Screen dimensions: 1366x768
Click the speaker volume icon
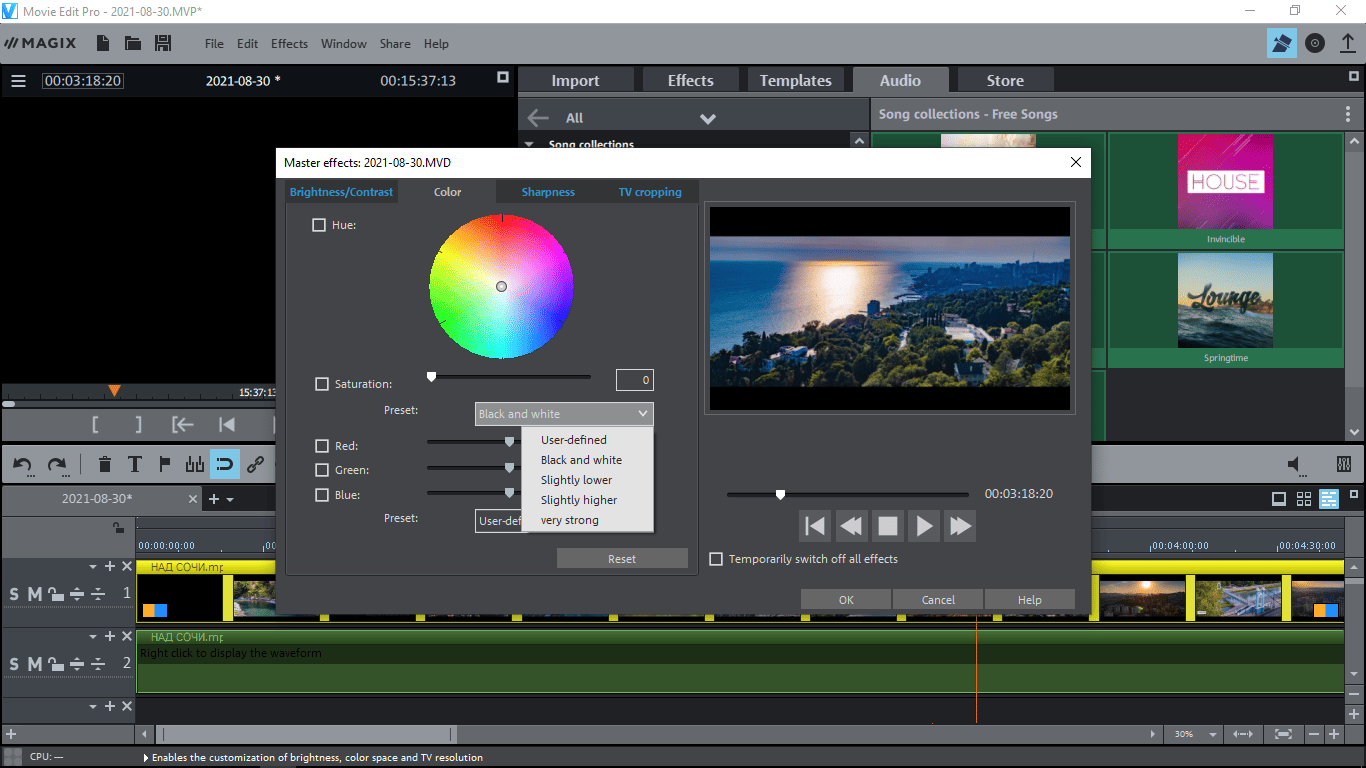click(1296, 464)
